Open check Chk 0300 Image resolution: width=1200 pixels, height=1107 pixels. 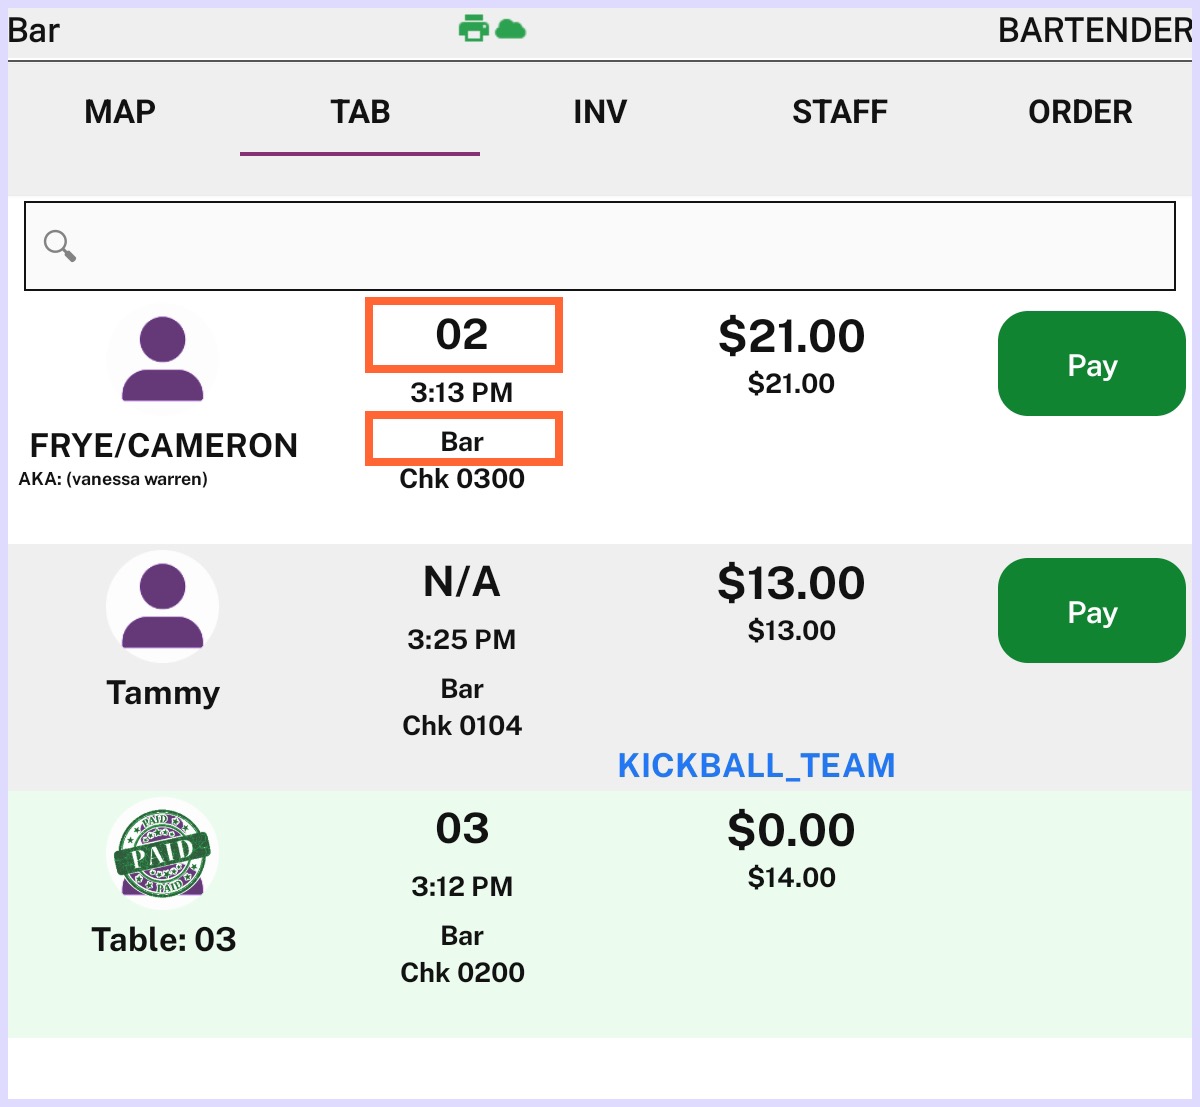tap(462, 479)
